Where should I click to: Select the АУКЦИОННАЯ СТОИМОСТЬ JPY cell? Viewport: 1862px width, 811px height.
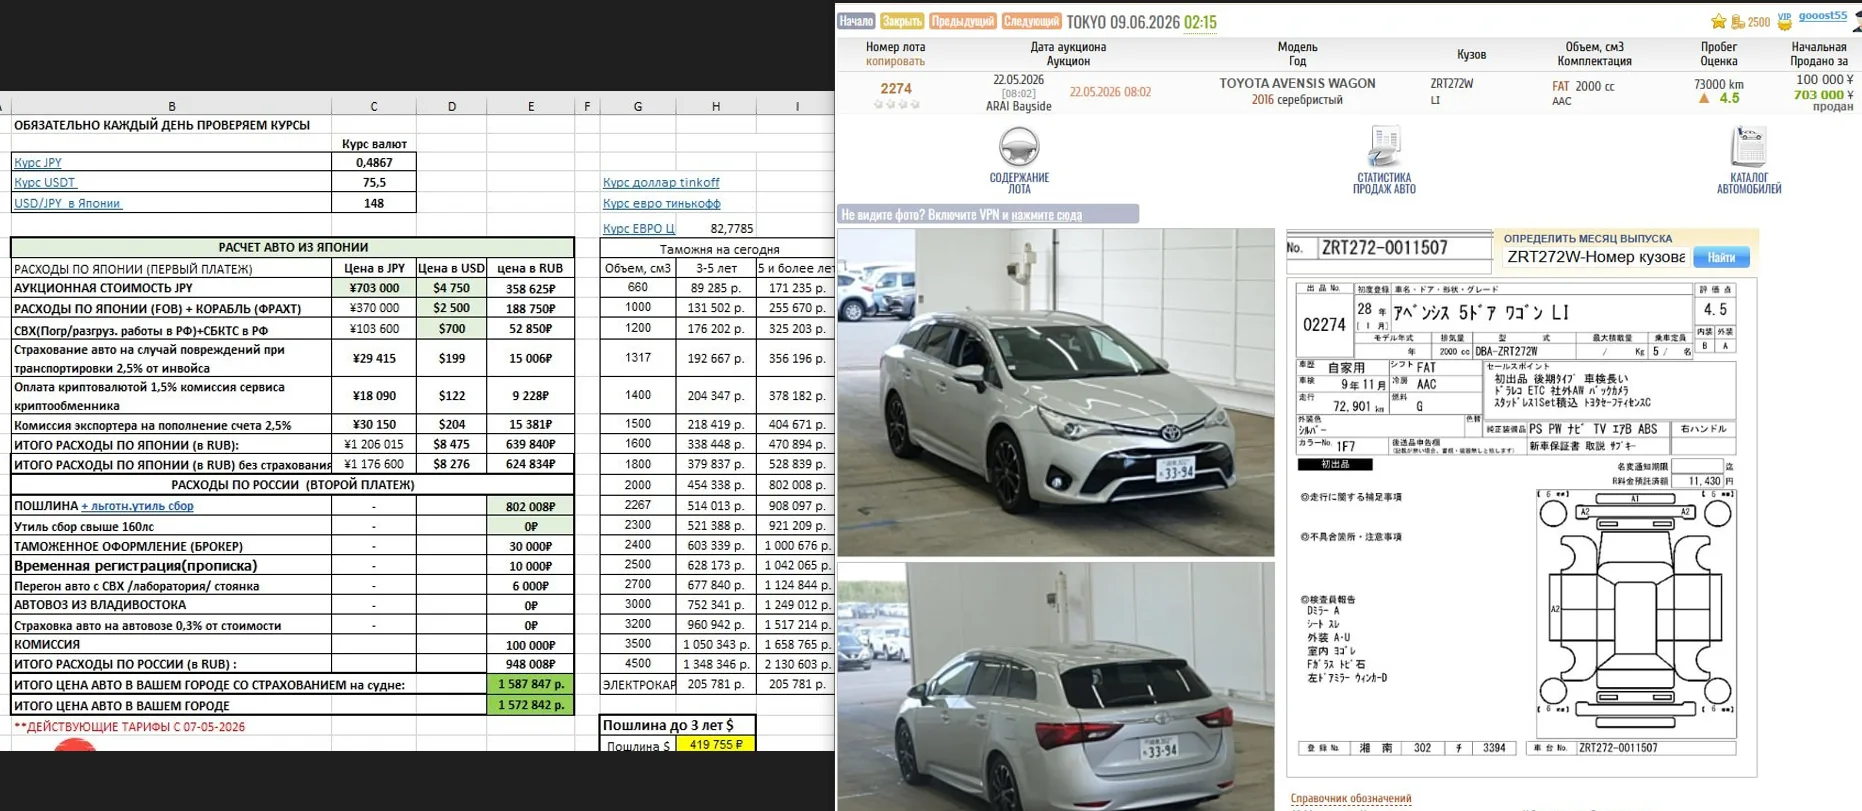pos(171,288)
